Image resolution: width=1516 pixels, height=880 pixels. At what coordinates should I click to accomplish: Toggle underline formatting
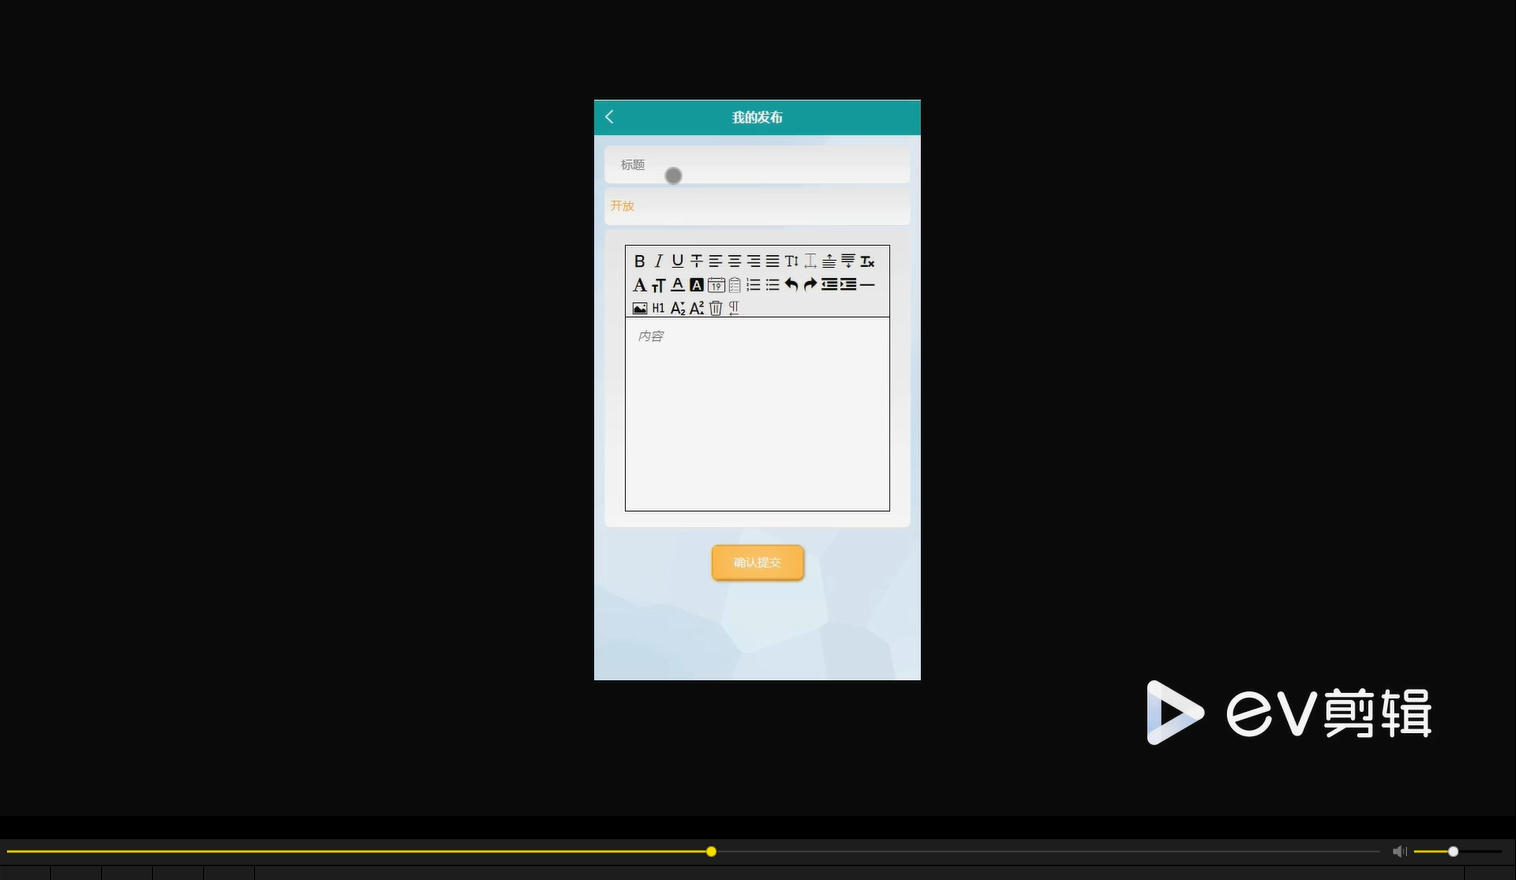coord(678,261)
